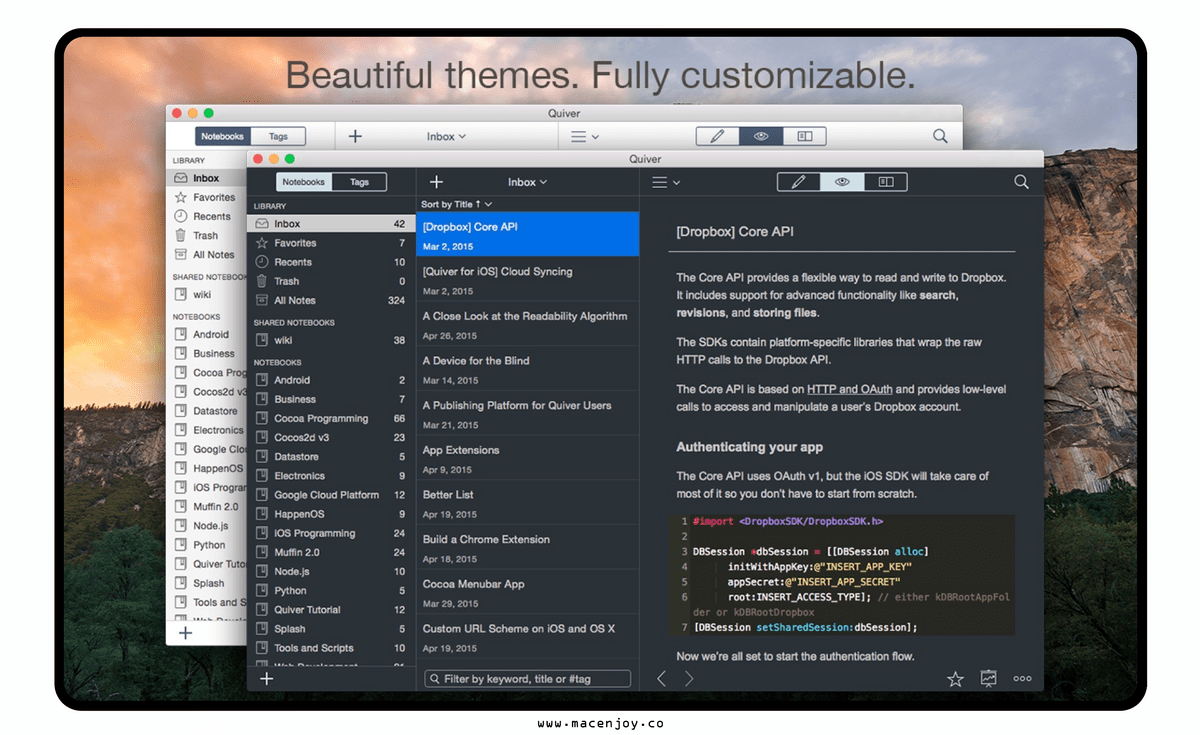Click Android notebook icon in dark sidebar
Viewport: 1200px width, 735px height.
(x=262, y=380)
